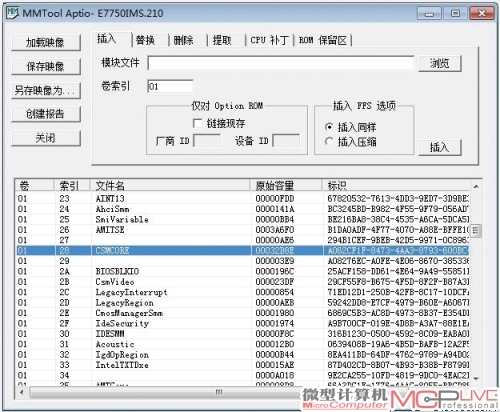
Task: Select the SmiVariable module row
Action: tap(242, 219)
